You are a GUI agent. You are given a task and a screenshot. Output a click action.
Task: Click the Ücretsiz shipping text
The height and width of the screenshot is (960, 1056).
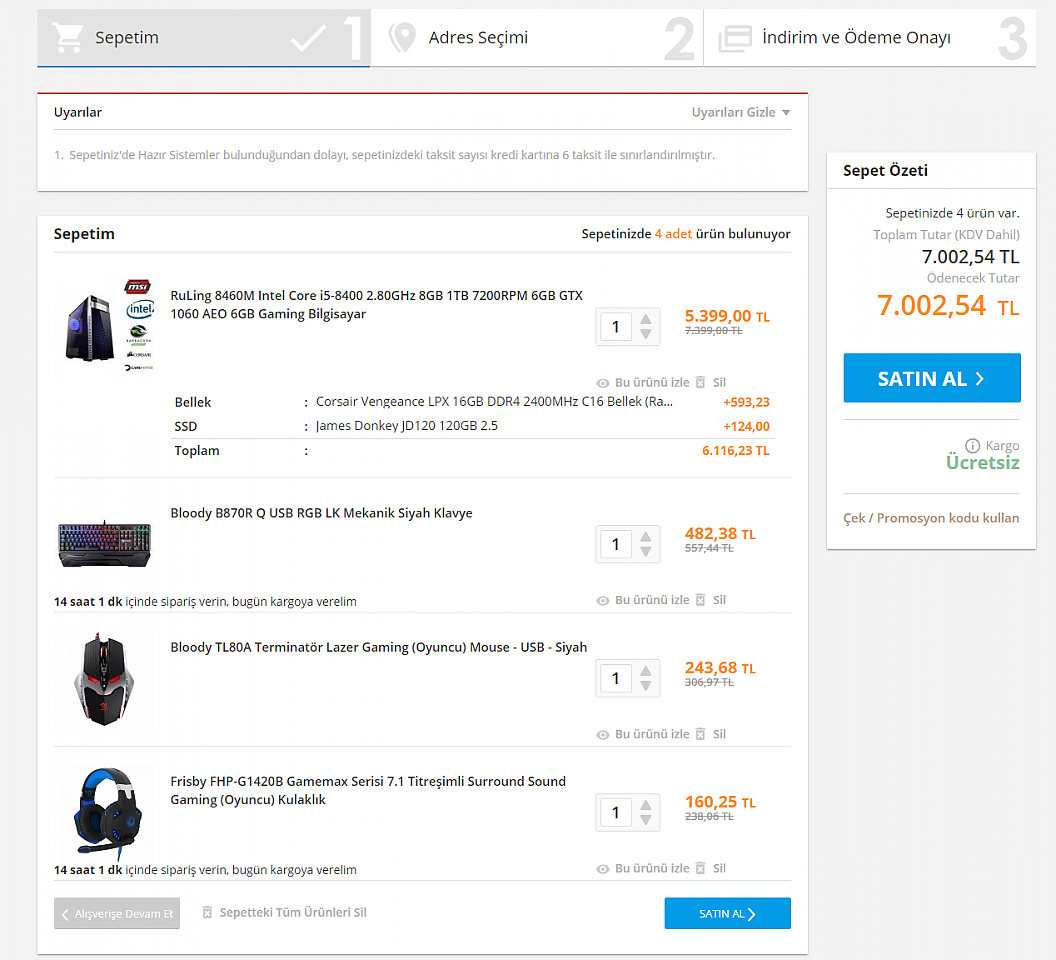(983, 463)
